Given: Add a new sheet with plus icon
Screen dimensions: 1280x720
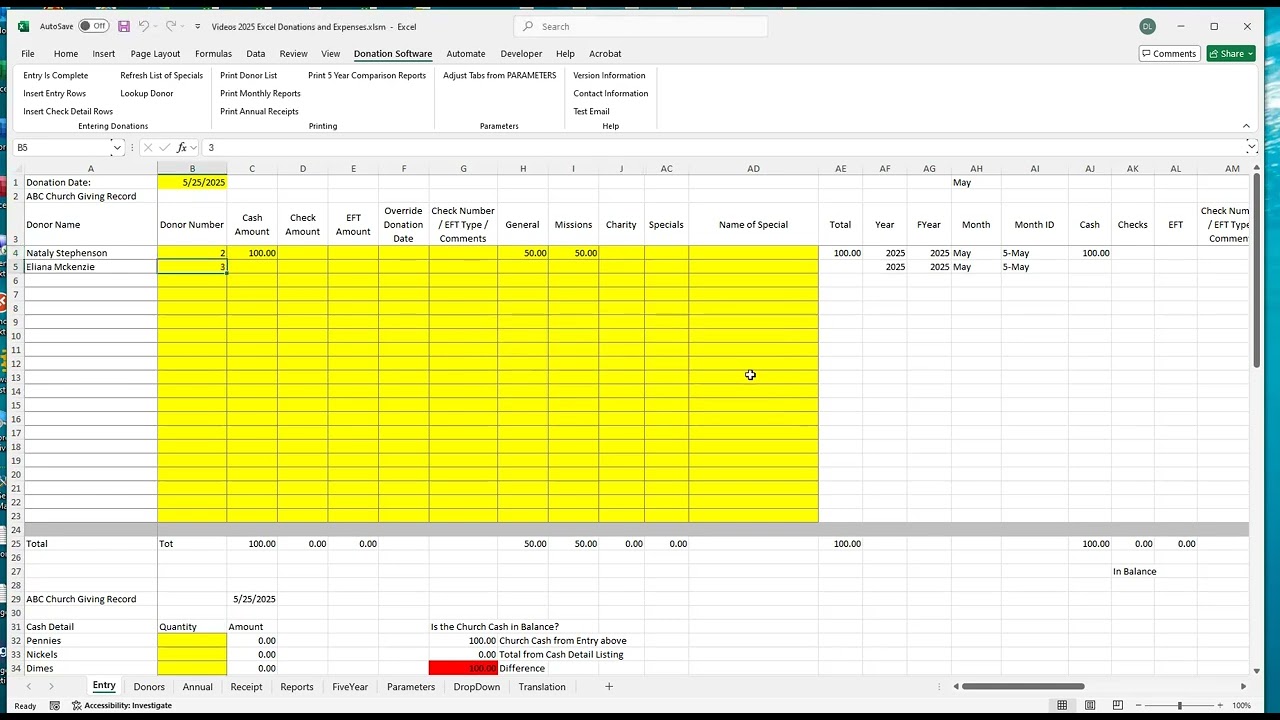Looking at the screenshot, I should click(x=608, y=687).
